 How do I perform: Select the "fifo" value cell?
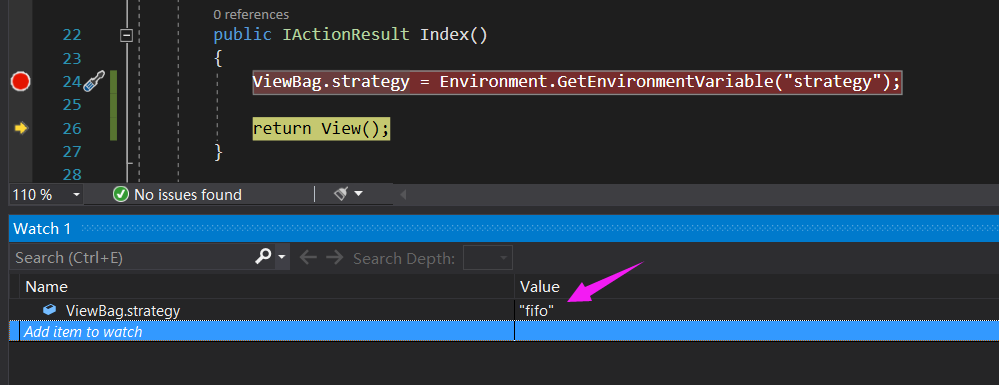click(757, 310)
